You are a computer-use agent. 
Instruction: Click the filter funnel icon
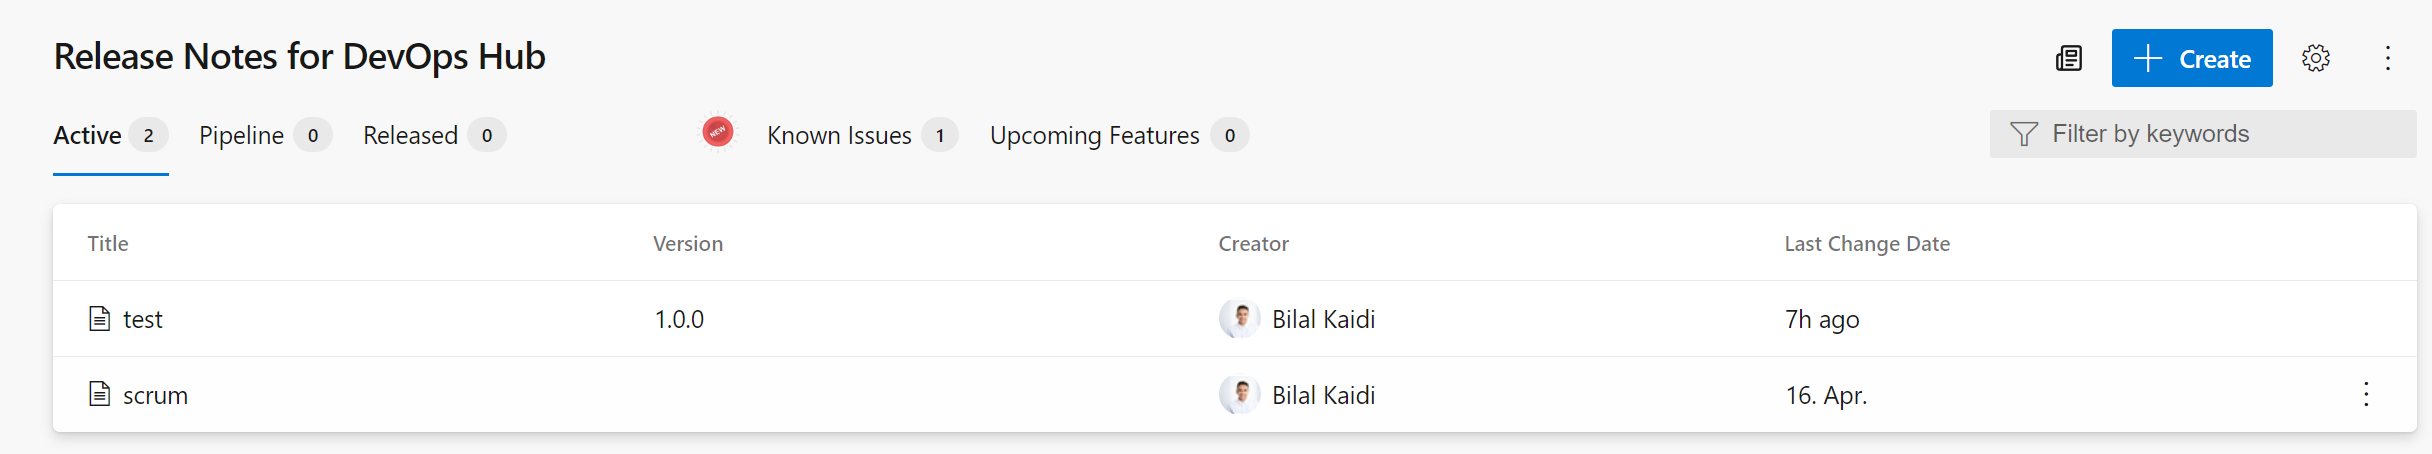2024,134
